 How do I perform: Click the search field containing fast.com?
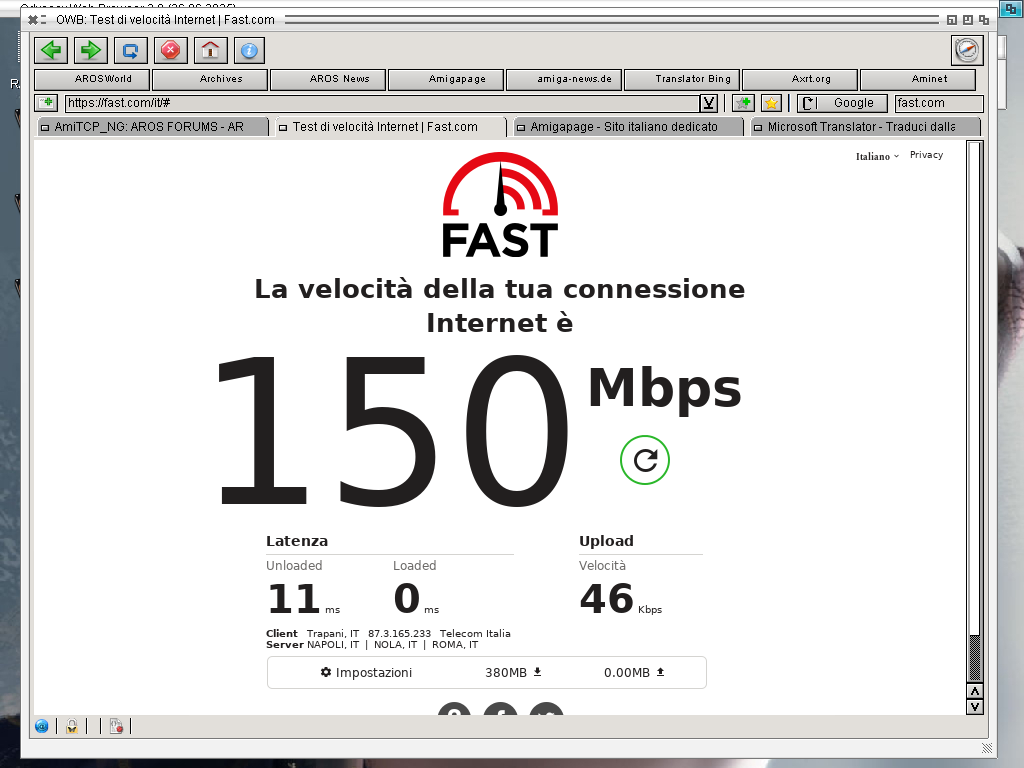[939, 103]
